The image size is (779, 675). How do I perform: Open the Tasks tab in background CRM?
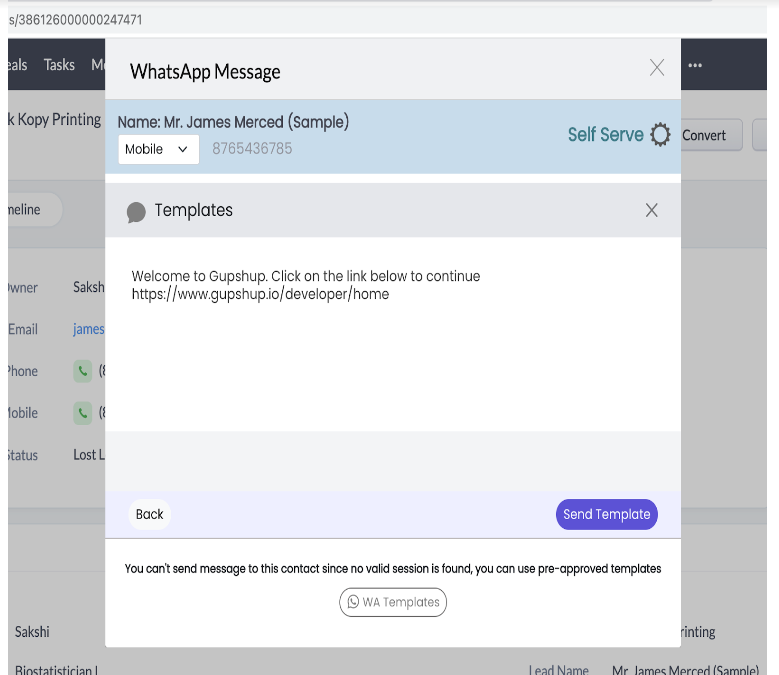click(59, 65)
